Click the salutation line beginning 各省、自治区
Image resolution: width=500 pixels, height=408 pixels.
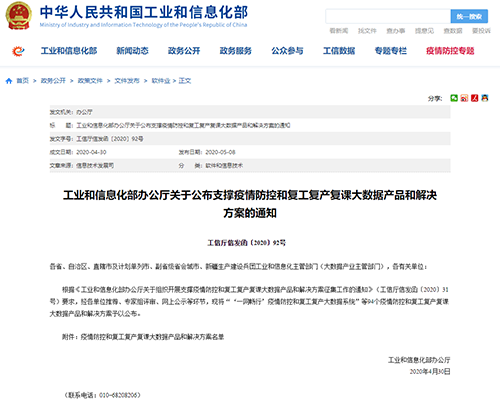[238, 267]
